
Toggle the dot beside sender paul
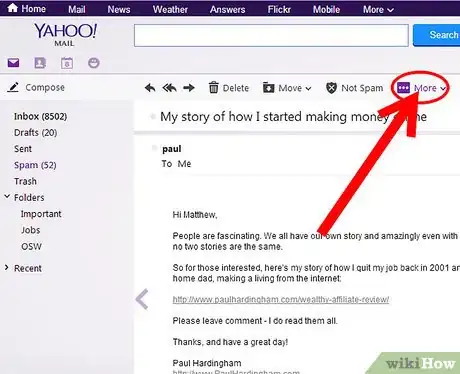point(154,148)
